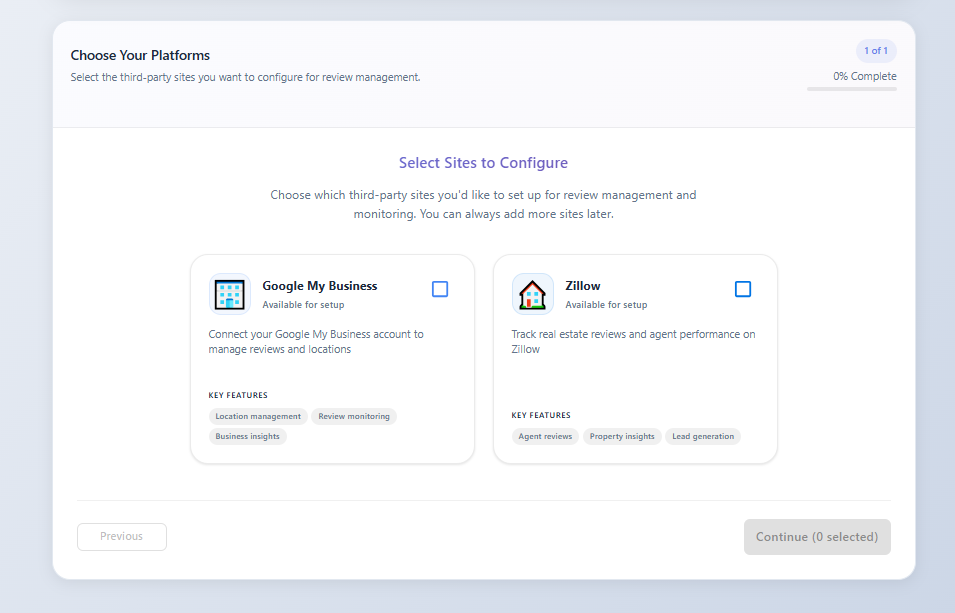
Task: Click the Previous button
Action: [x=122, y=537]
